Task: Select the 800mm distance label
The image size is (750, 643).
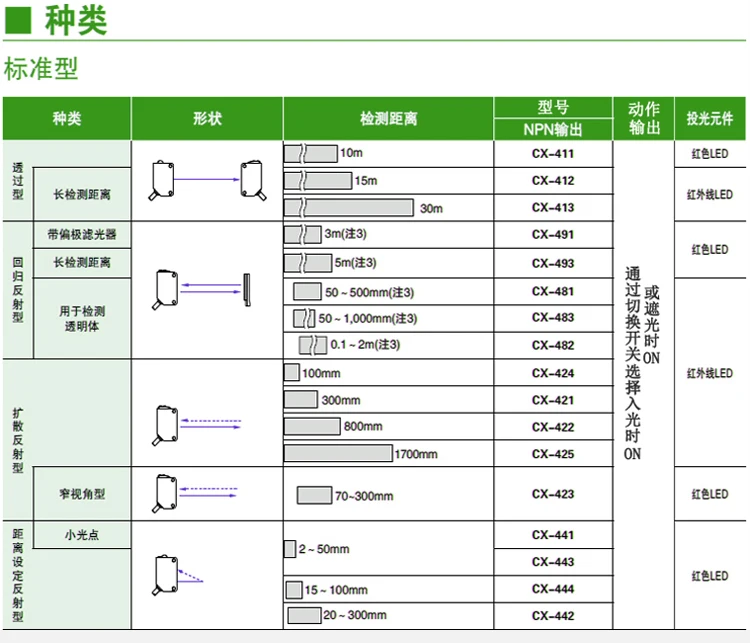Action: pos(363,426)
